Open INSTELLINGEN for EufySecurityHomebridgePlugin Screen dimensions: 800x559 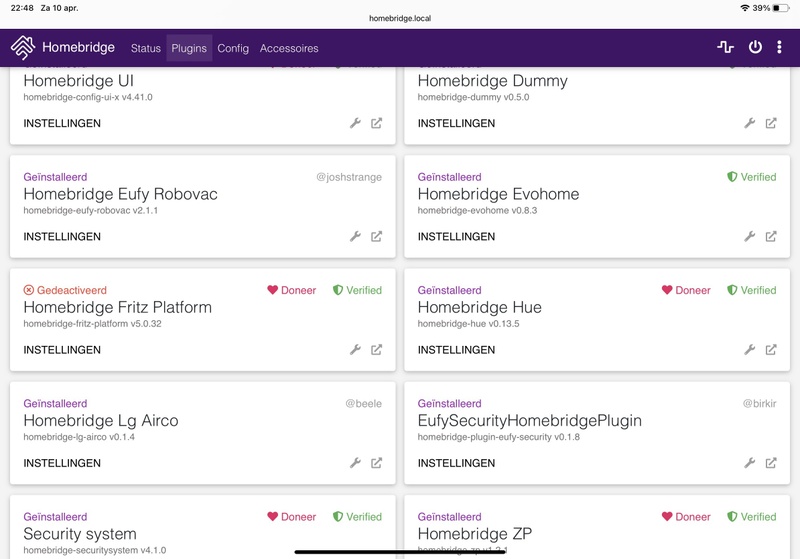pos(457,463)
